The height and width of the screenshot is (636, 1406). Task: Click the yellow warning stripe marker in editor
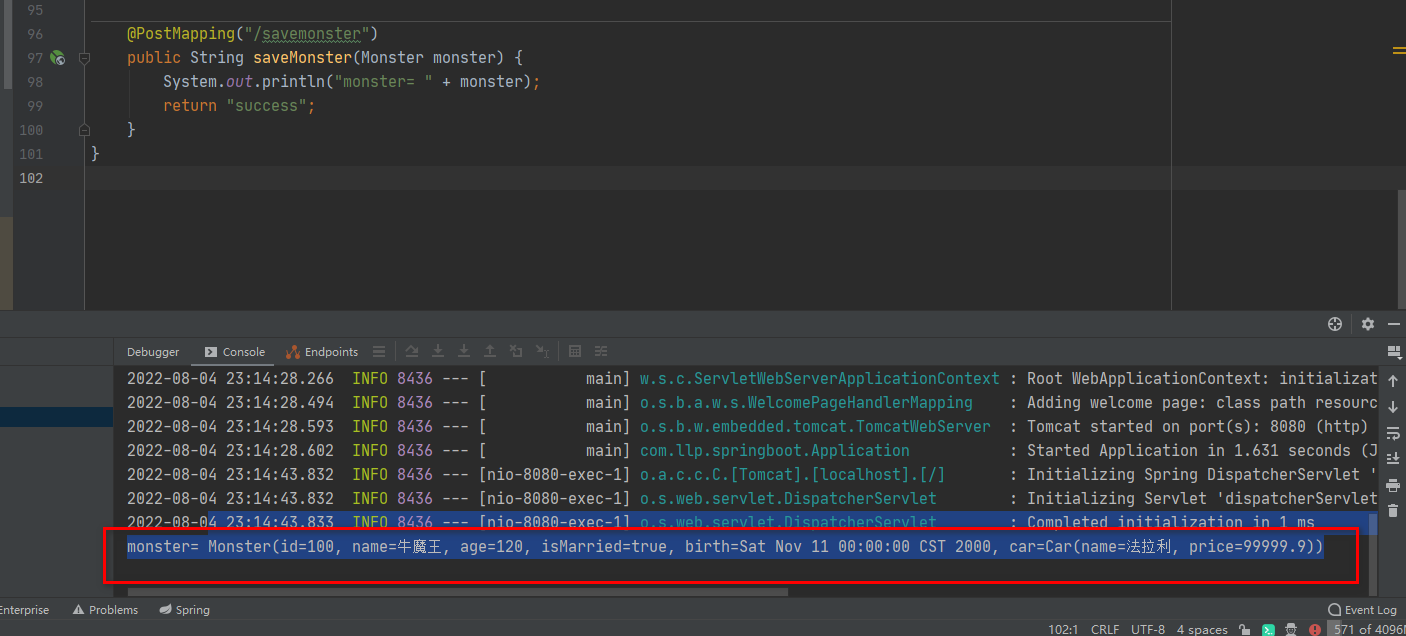[x=1398, y=50]
